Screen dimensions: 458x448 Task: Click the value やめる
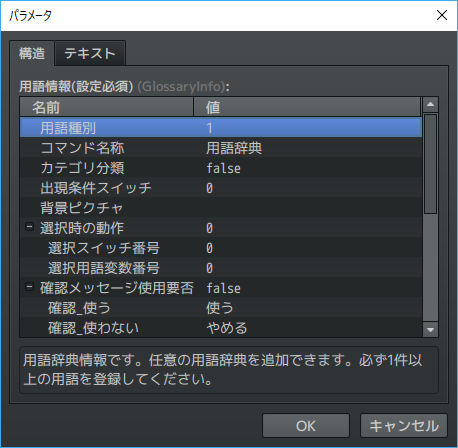227,328
